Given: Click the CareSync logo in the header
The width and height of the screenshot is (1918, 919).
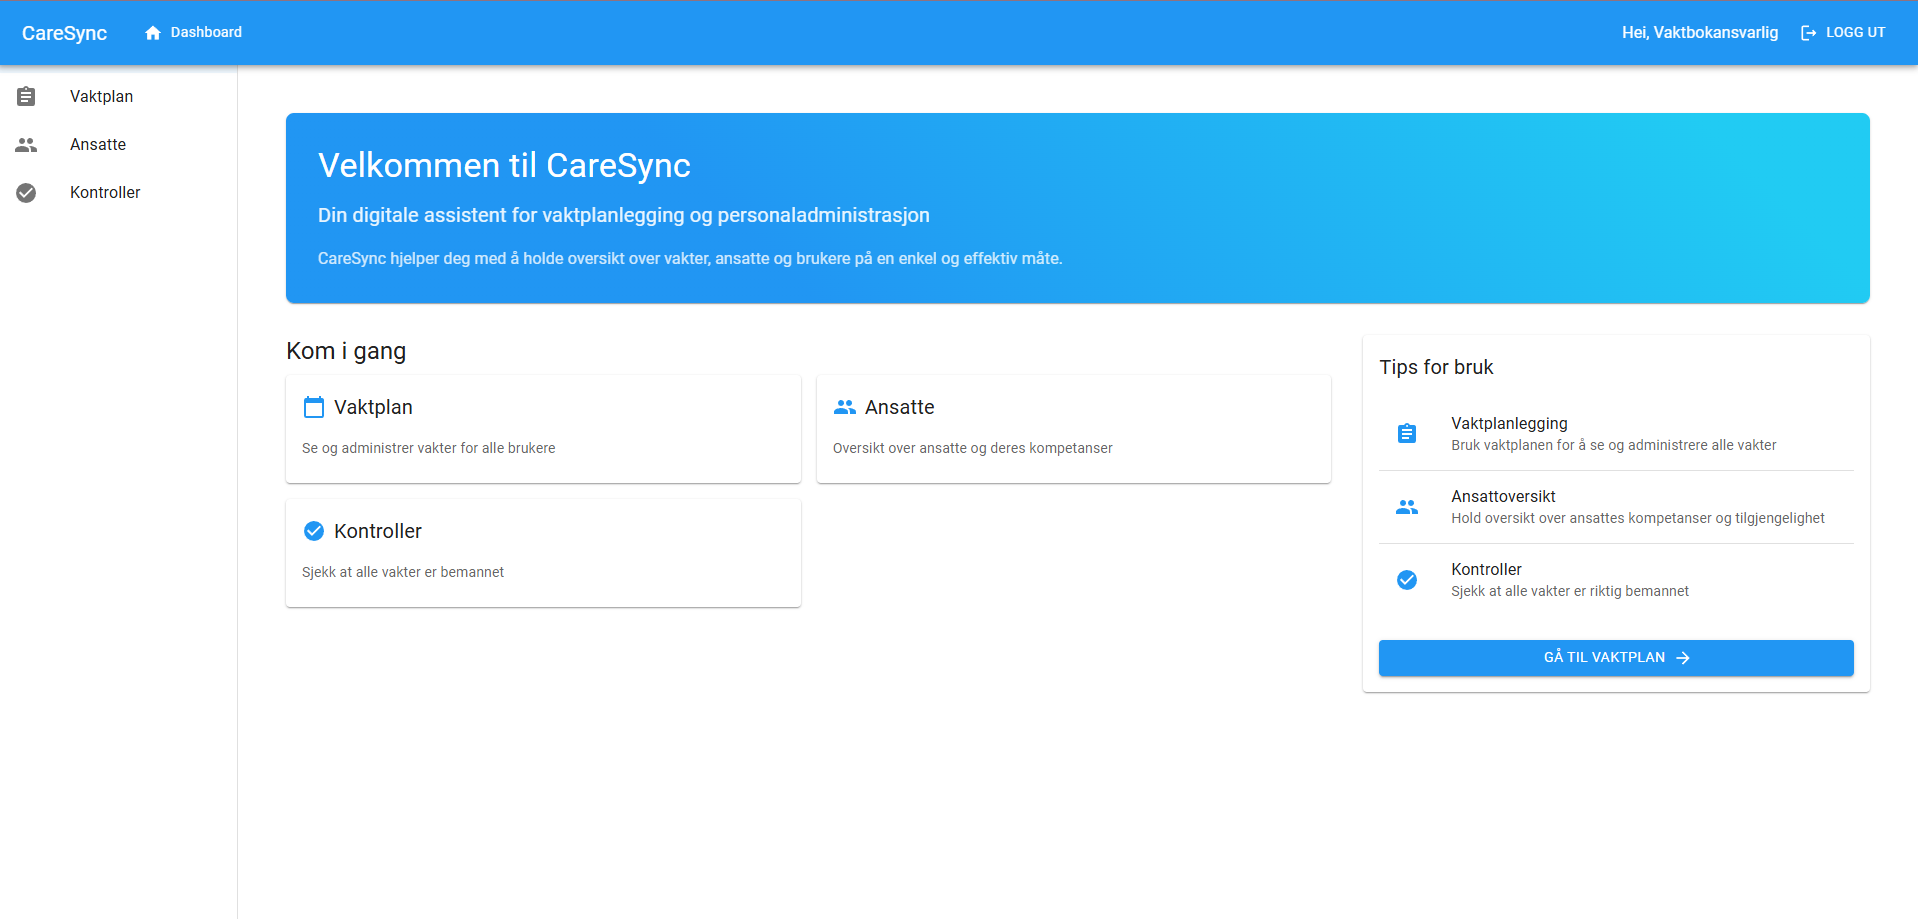Looking at the screenshot, I should pos(64,32).
